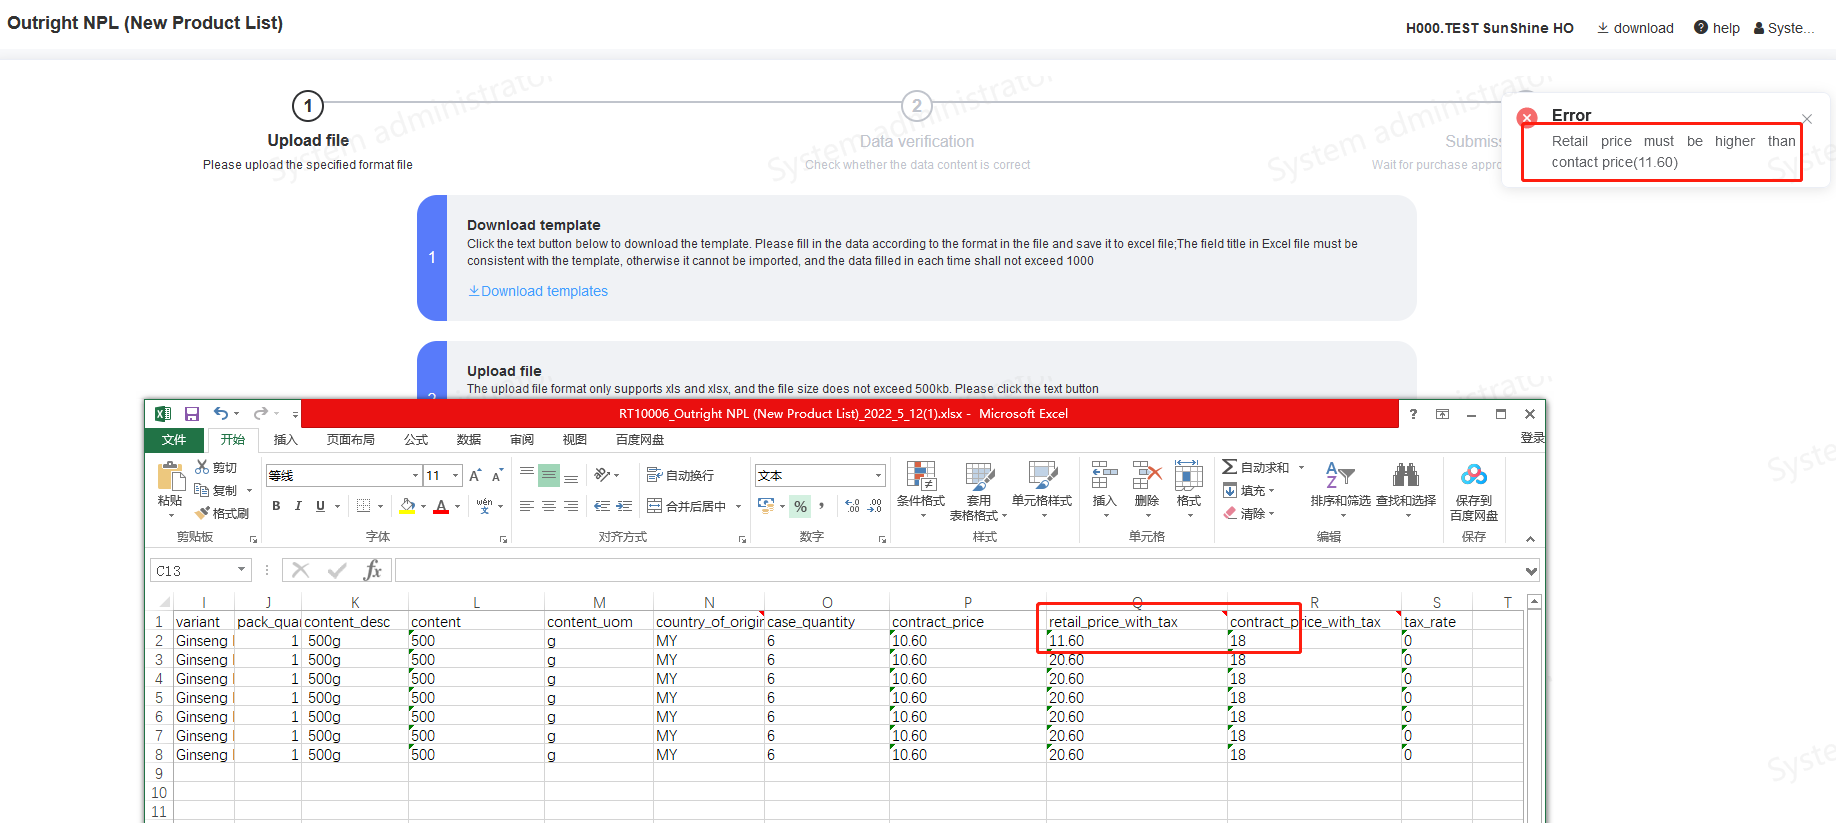Toggle Wrap Text (自动换行)
Viewport: 1836px width, 823px height.
click(680, 475)
